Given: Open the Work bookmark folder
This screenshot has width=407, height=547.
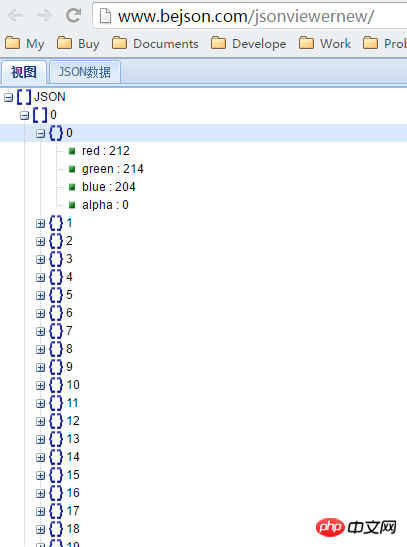Looking at the screenshot, I should point(325,44).
